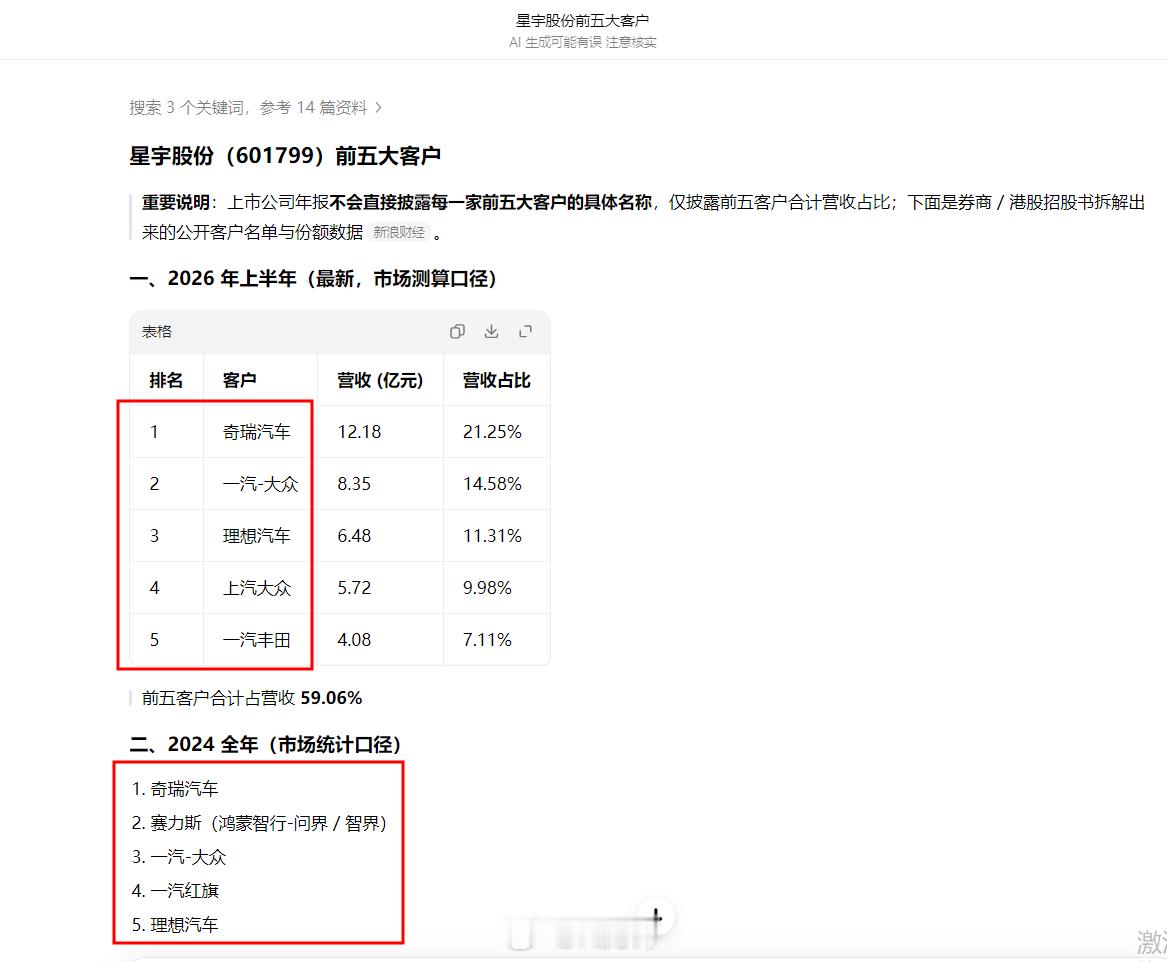Select the revenue value 5.72
This screenshot has height=962, width=1167.
[354, 588]
